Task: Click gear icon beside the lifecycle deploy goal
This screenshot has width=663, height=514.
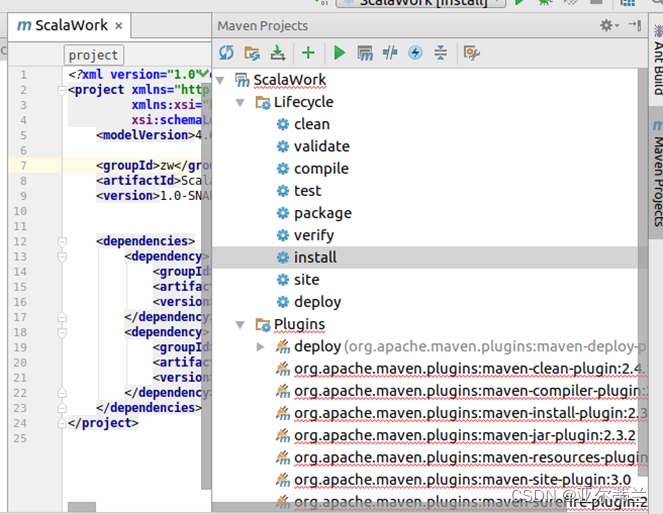Action: [x=282, y=302]
